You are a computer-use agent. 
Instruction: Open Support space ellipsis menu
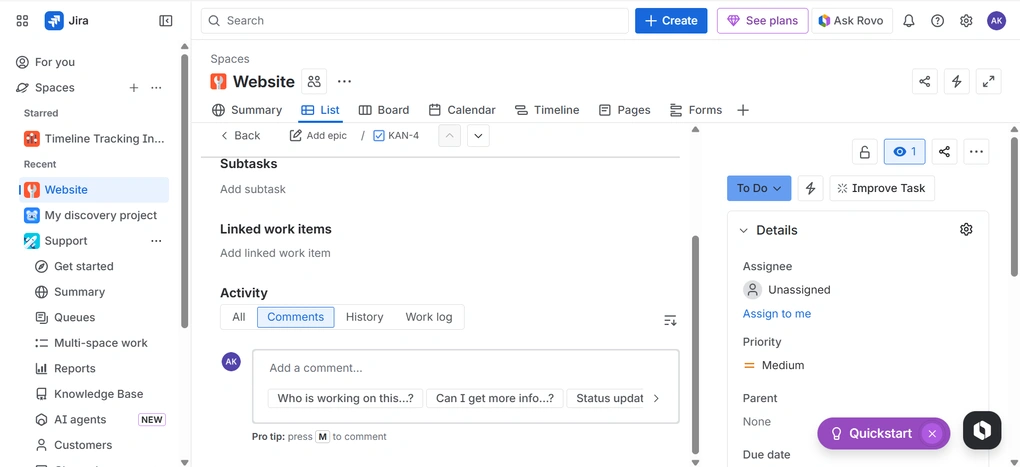point(156,241)
